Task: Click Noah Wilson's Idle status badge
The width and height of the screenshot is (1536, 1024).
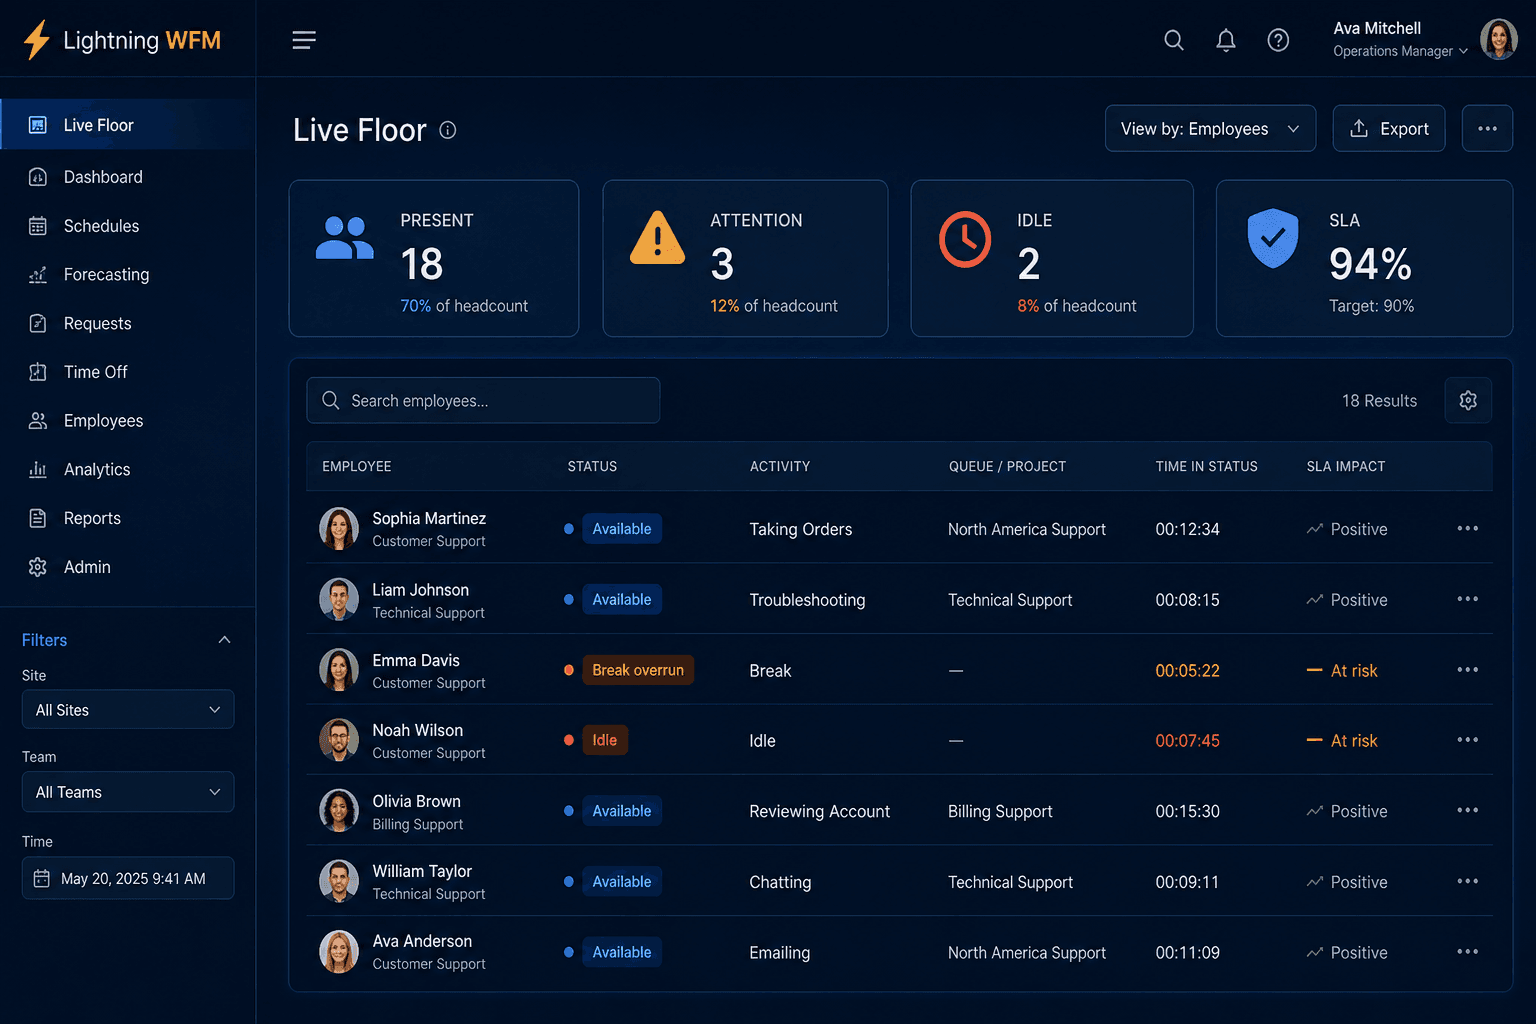Action: 604,740
